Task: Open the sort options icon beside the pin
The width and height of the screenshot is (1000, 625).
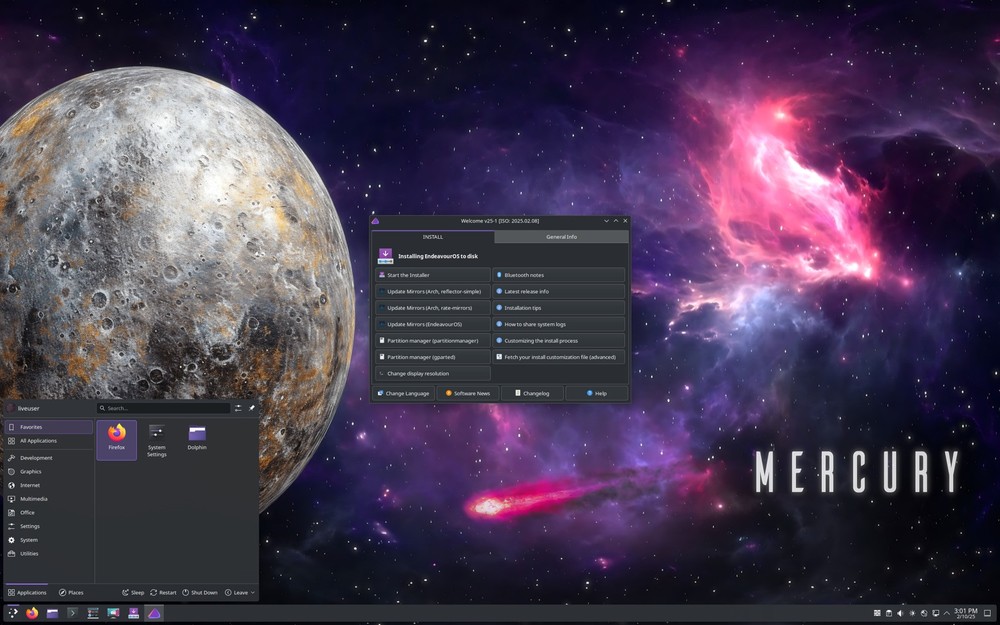Action: [x=238, y=408]
